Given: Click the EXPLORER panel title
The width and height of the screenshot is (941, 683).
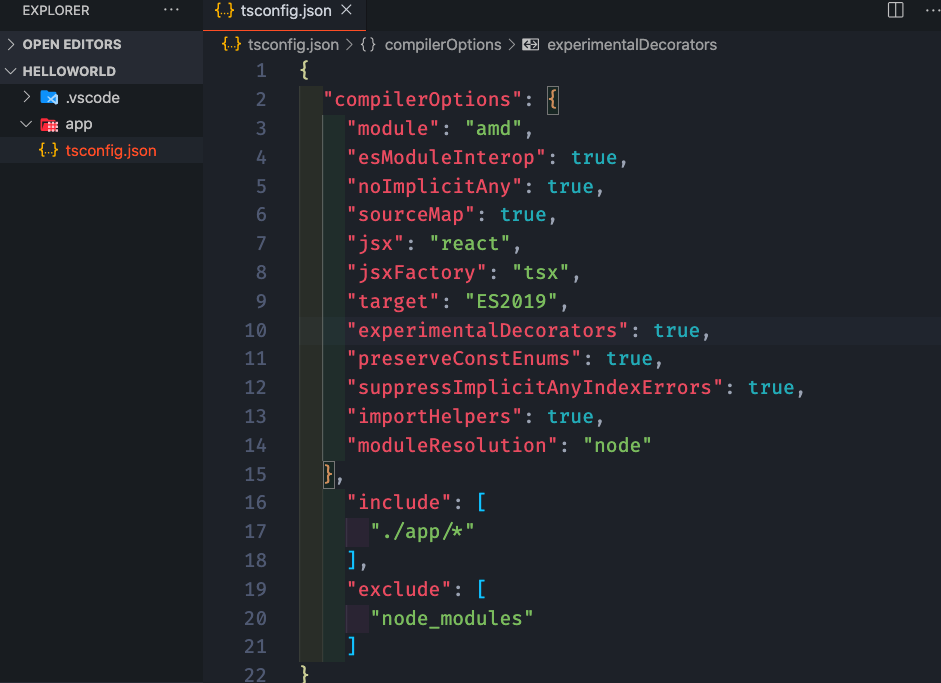Looking at the screenshot, I should (x=56, y=10).
